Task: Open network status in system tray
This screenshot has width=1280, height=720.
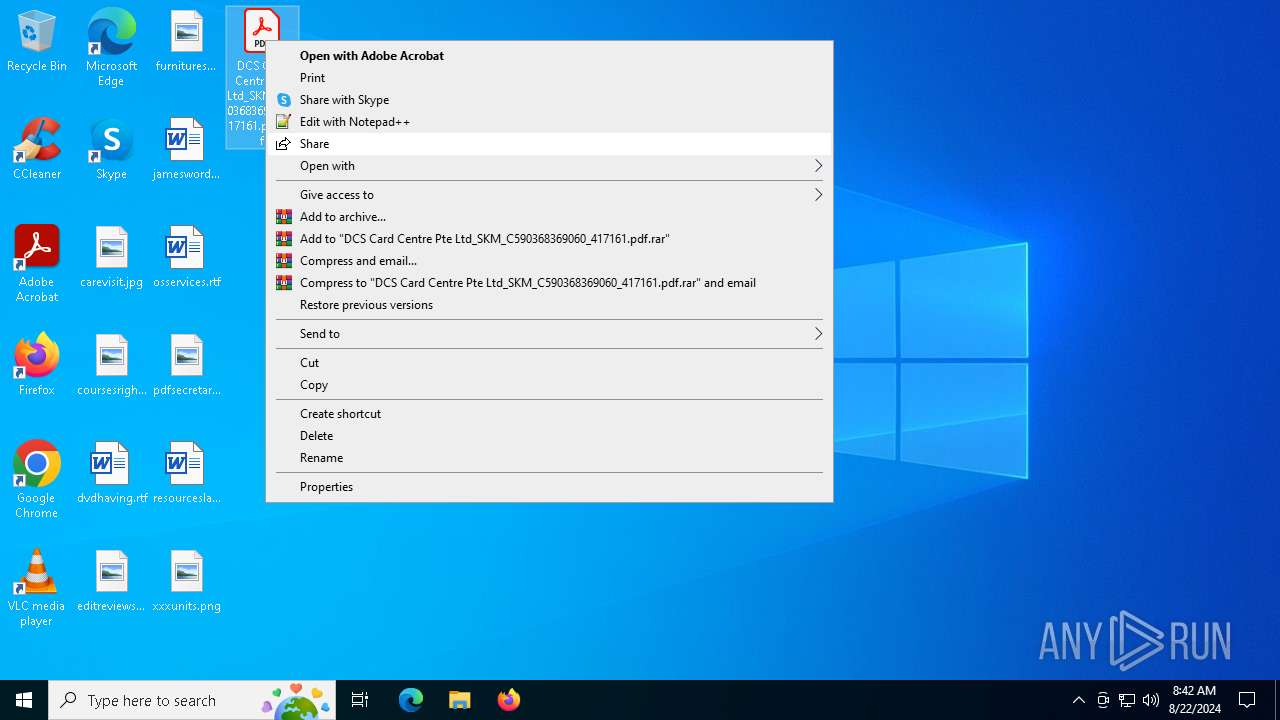Action: 1127,700
